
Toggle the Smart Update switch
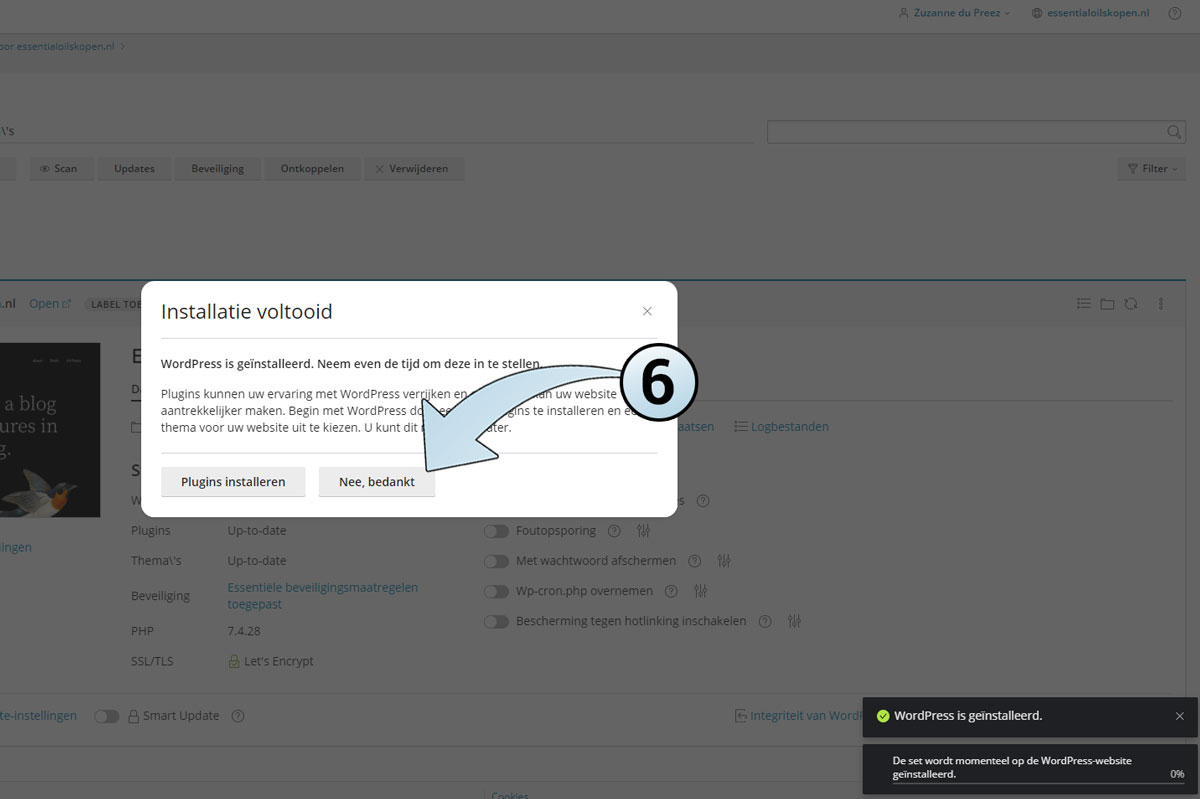tap(107, 716)
